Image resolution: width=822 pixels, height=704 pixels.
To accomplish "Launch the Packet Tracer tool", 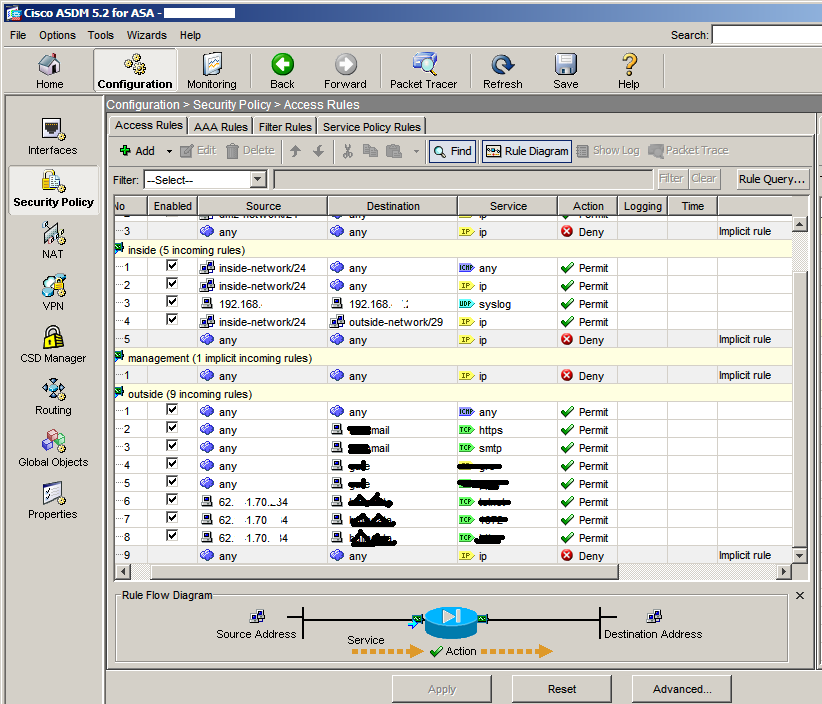I will point(423,71).
